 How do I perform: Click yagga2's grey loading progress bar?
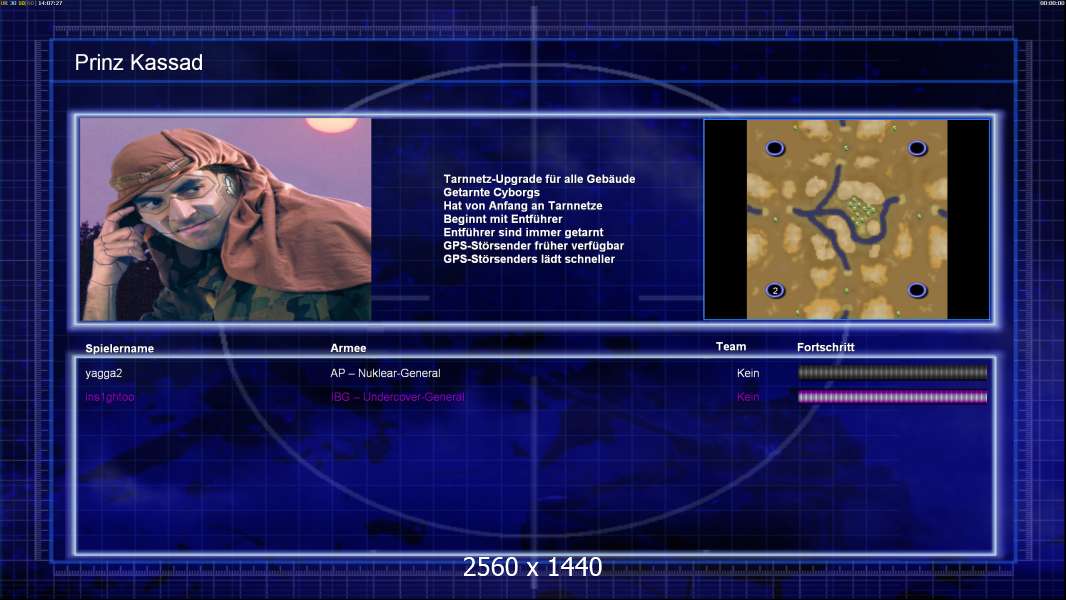pyautogui.click(x=892, y=372)
